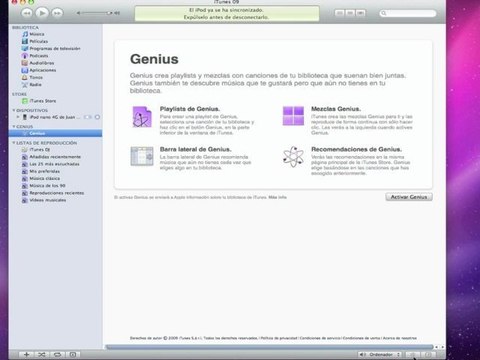Open Aplicaciones library icon
Screen dimensions: 480x360
[x=25, y=70]
